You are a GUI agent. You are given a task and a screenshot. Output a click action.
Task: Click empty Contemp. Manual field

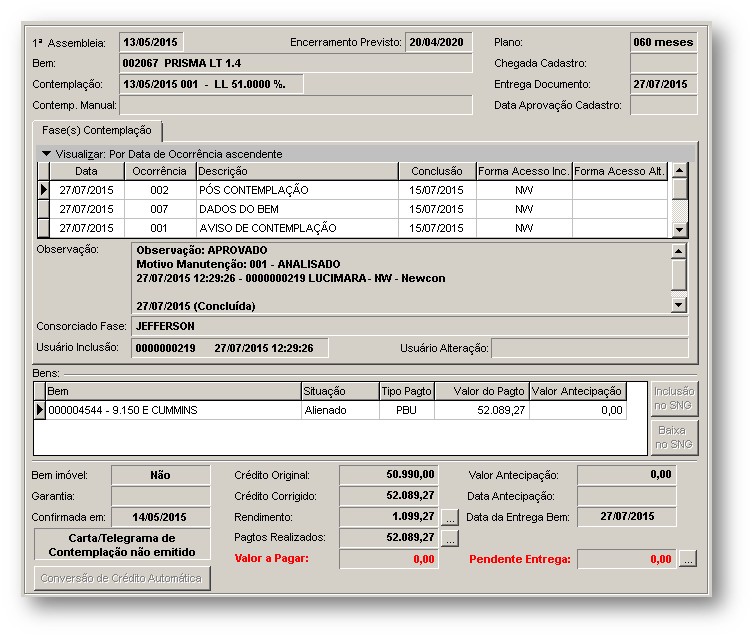(x=296, y=105)
